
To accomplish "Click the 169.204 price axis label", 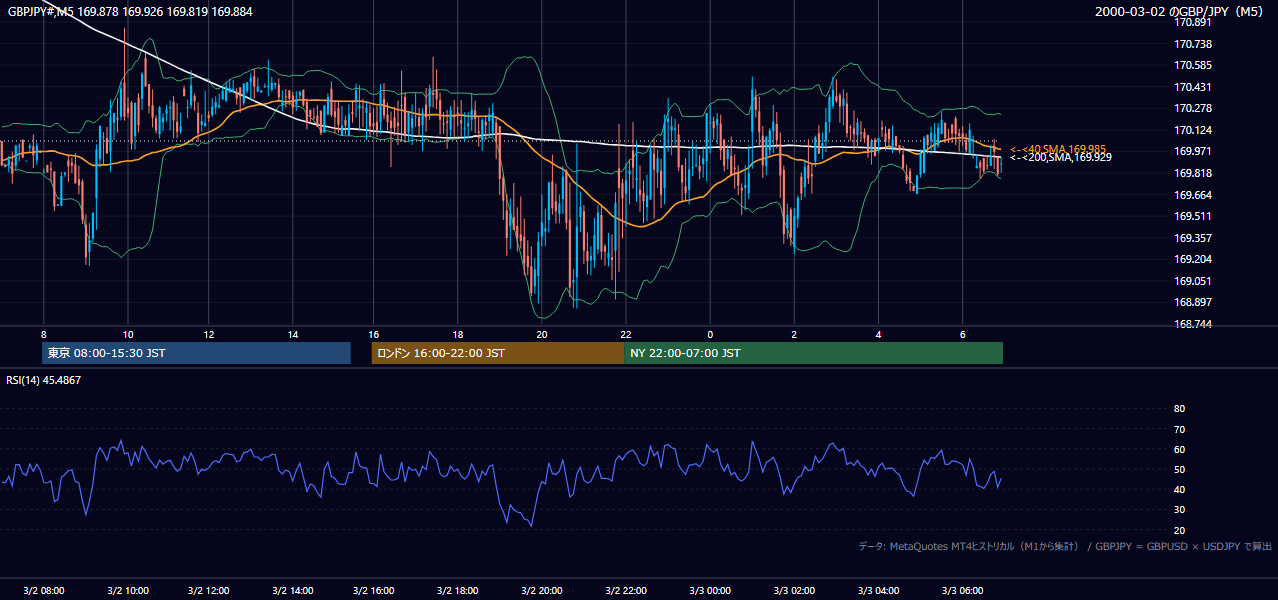I will click(x=1193, y=259).
